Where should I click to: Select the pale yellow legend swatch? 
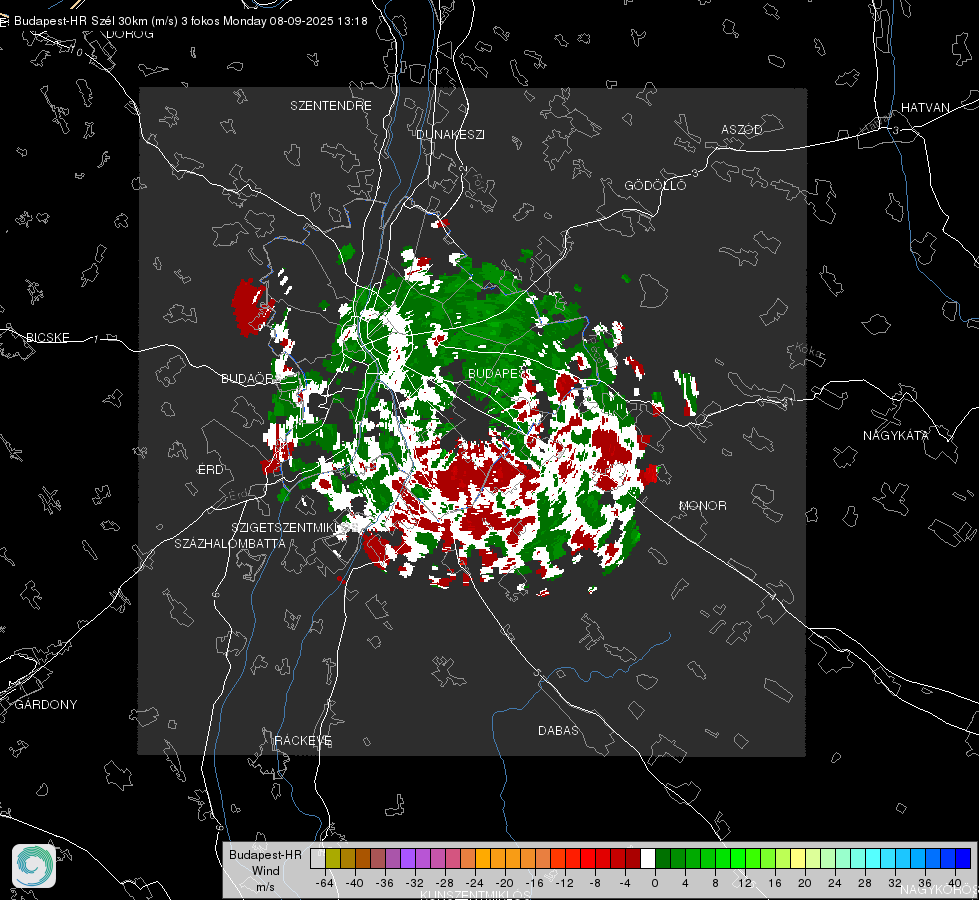pyautogui.click(x=799, y=858)
